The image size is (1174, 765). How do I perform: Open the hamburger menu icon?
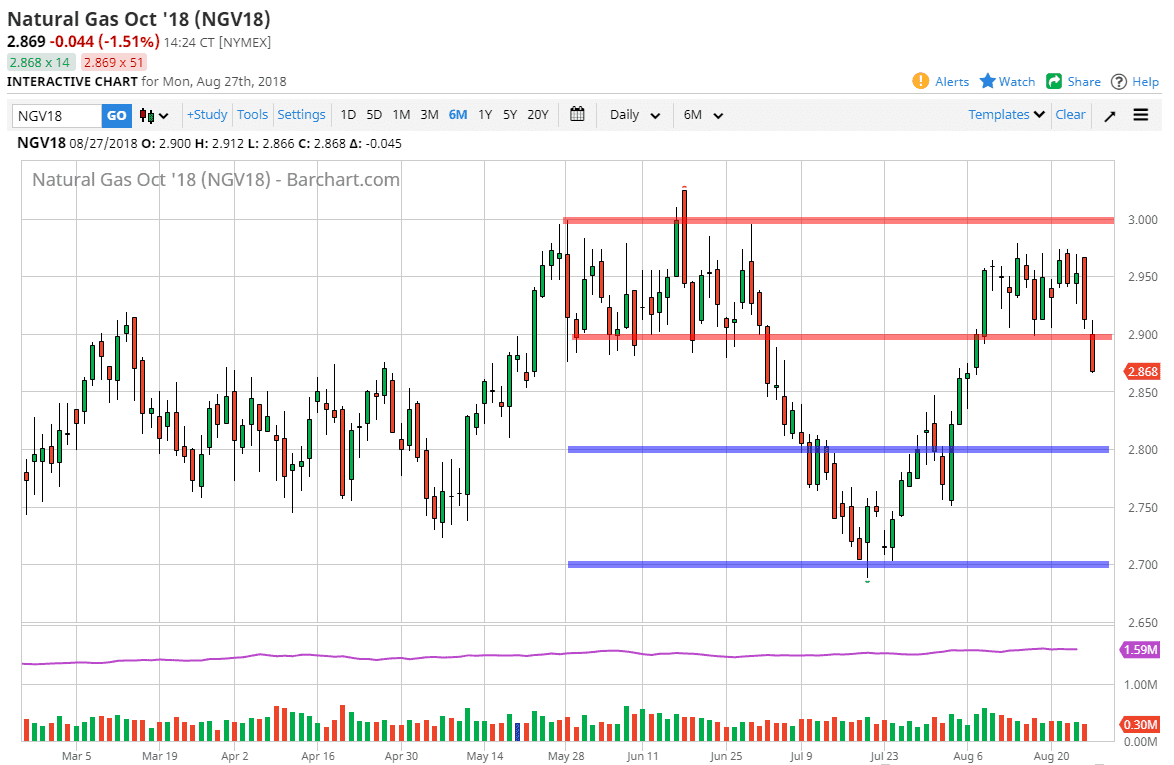(1140, 115)
